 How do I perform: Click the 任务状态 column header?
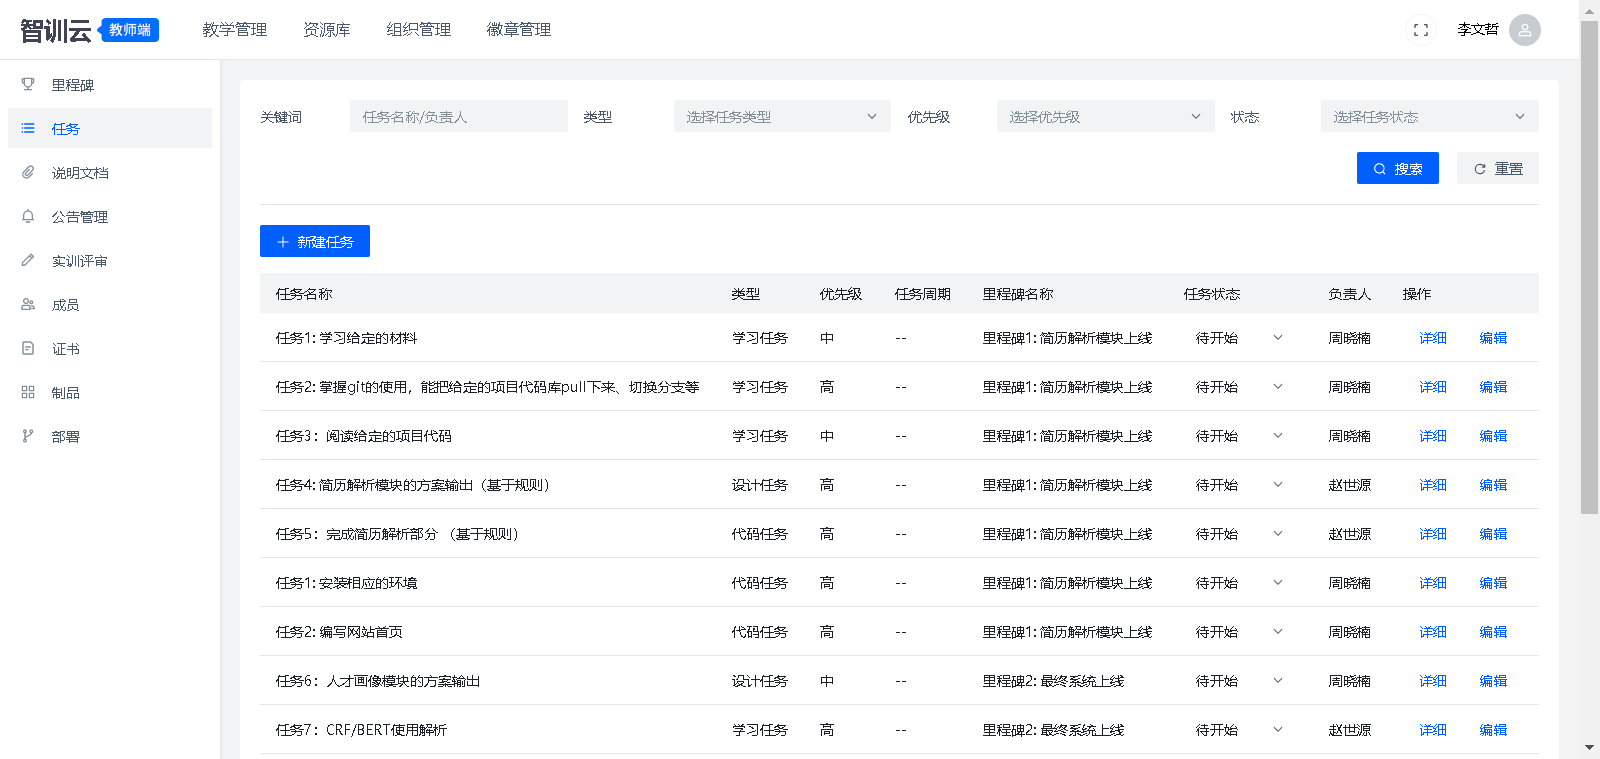1212,294
